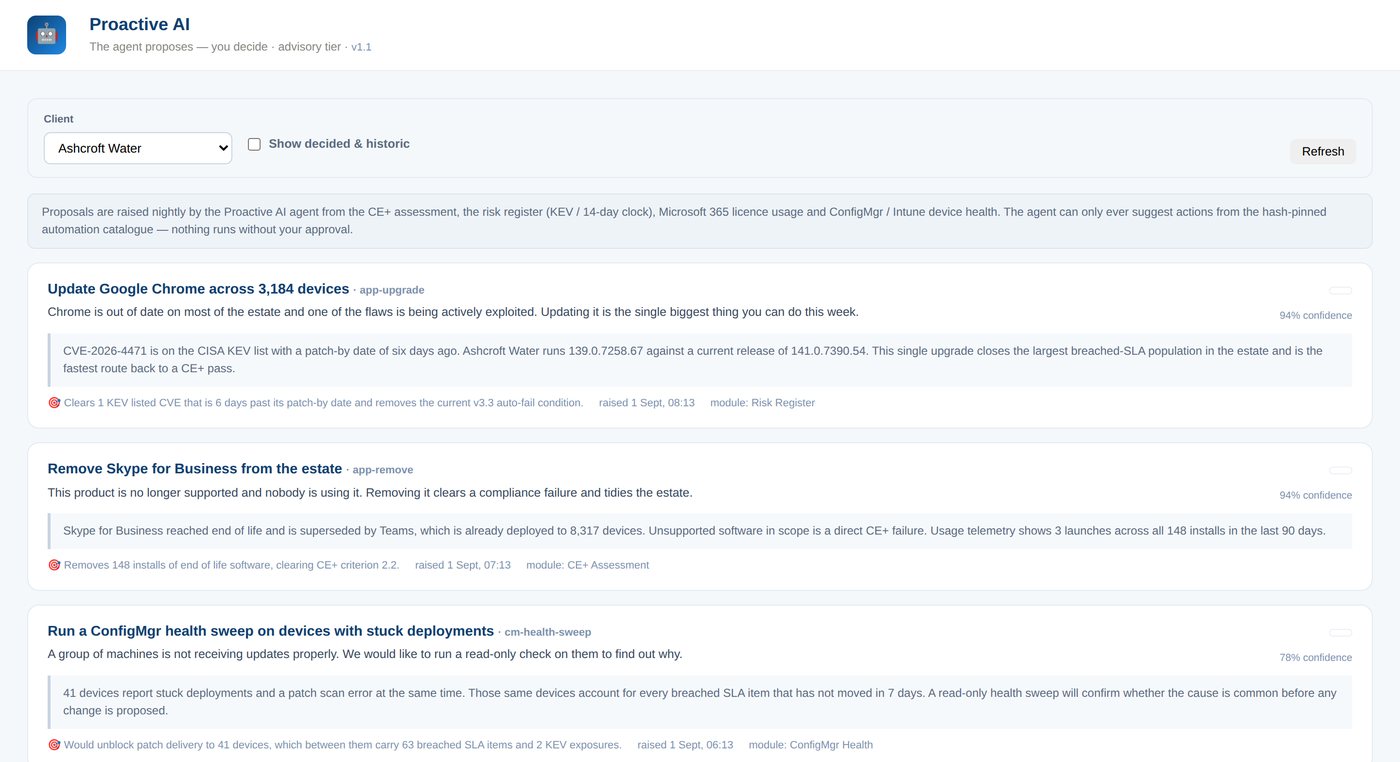Click the summary 'A group of machines is not receiving updates'
The image size is (1400, 762).
pyautogui.click(x=365, y=654)
